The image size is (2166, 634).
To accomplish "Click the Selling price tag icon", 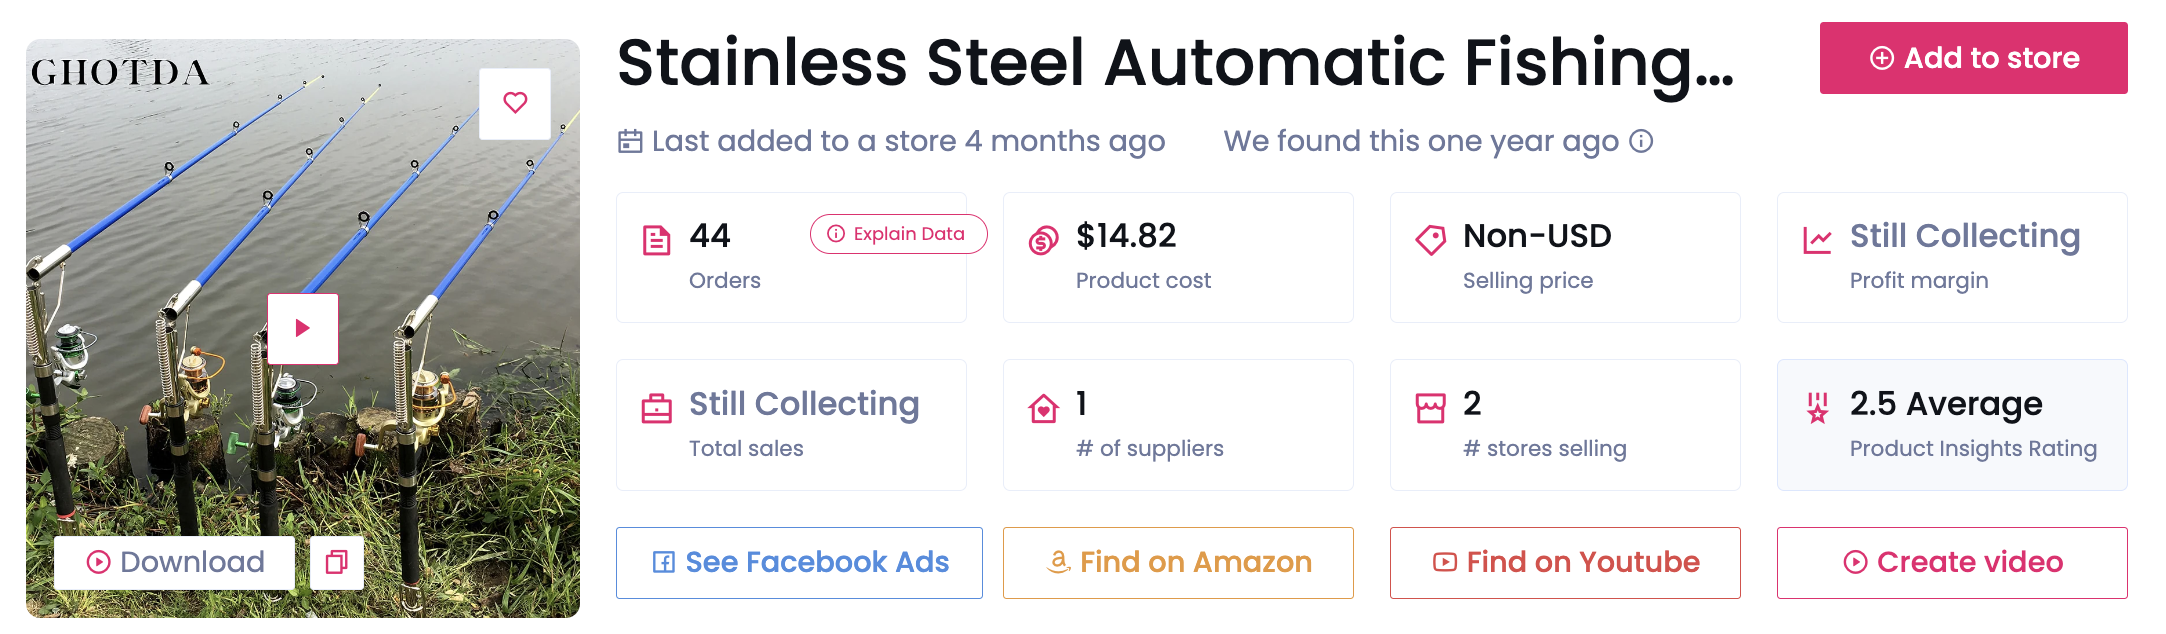I will click(1430, 240).
